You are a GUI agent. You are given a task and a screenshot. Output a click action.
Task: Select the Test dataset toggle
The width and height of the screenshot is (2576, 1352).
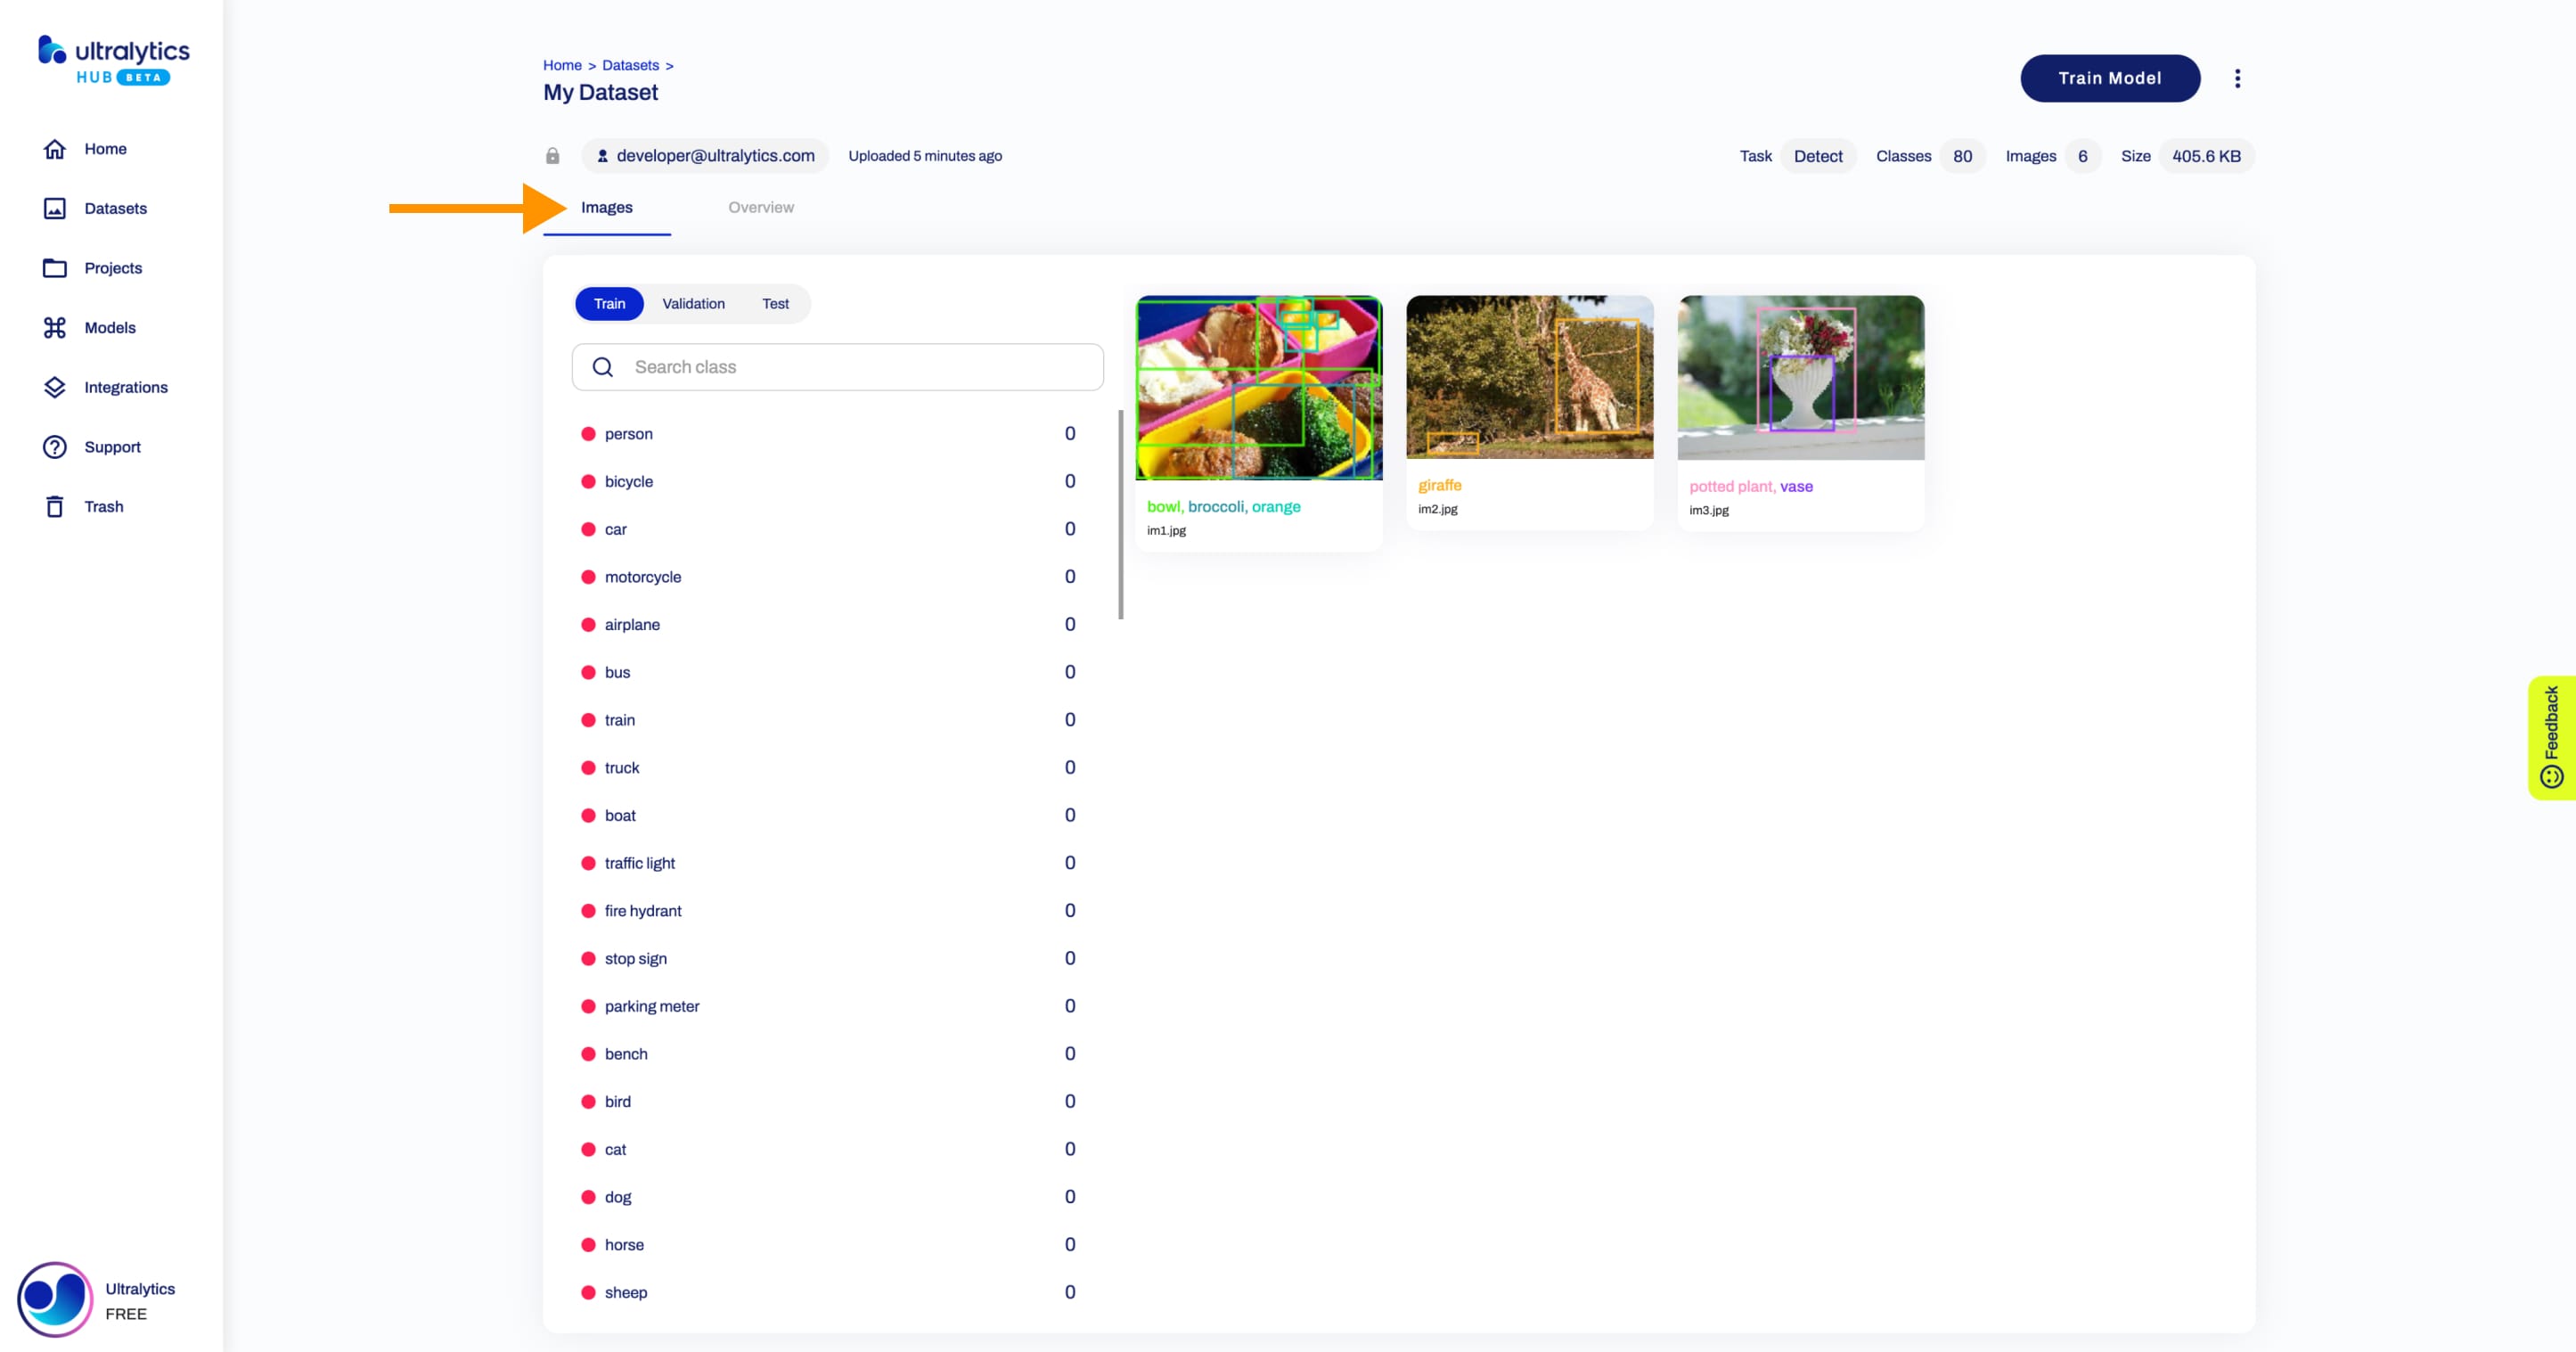tap(775, 304)
